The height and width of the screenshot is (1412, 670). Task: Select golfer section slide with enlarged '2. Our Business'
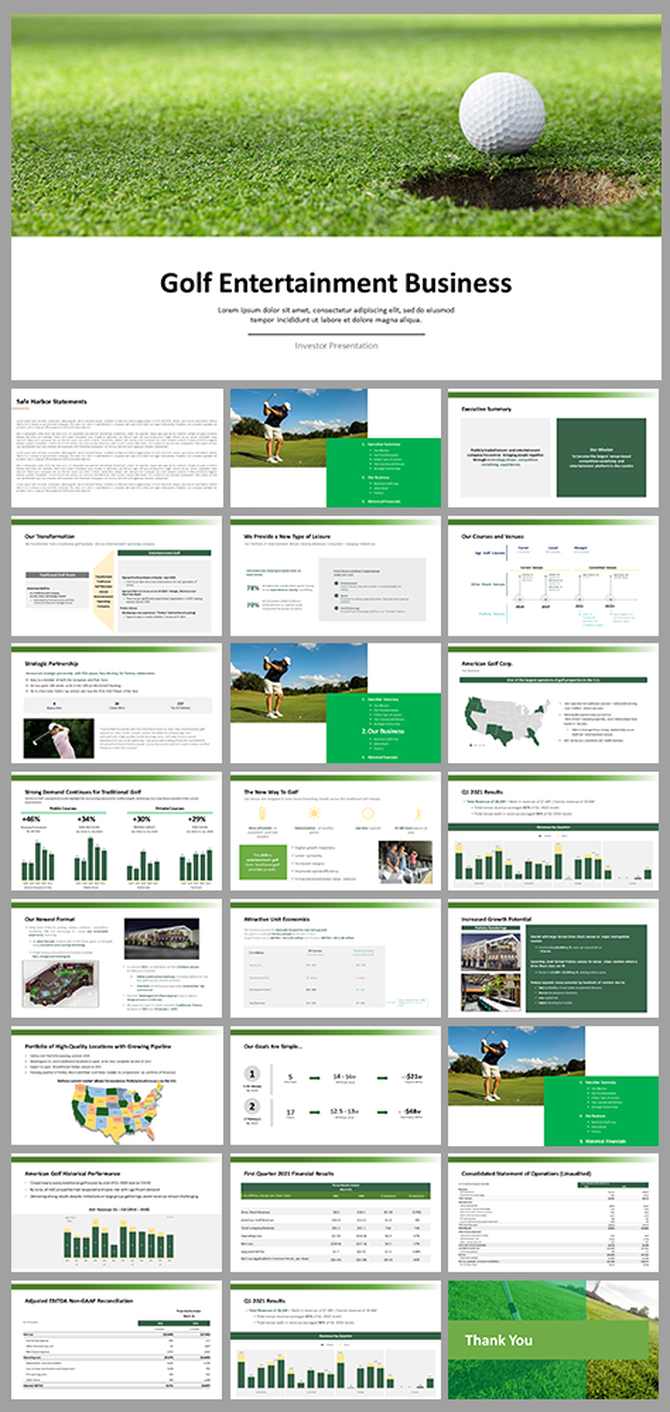335,703
